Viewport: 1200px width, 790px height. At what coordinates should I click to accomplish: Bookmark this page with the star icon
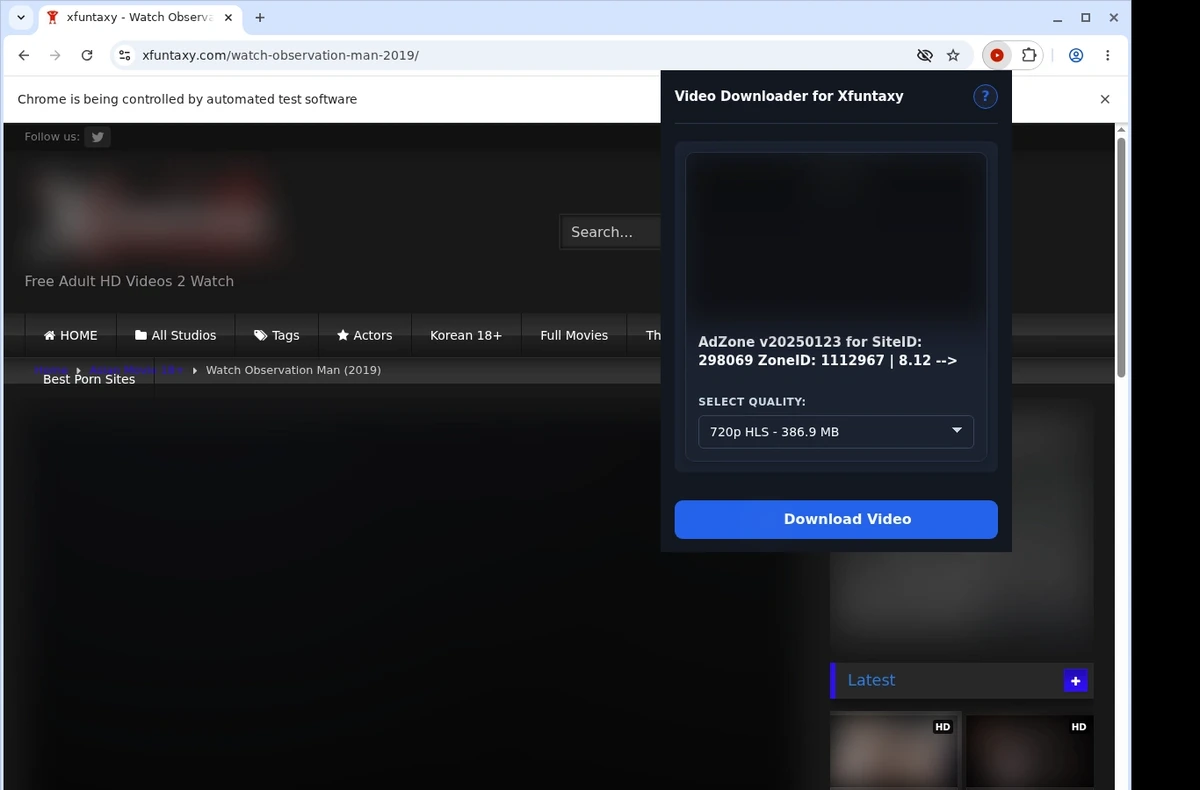point(953,56)
